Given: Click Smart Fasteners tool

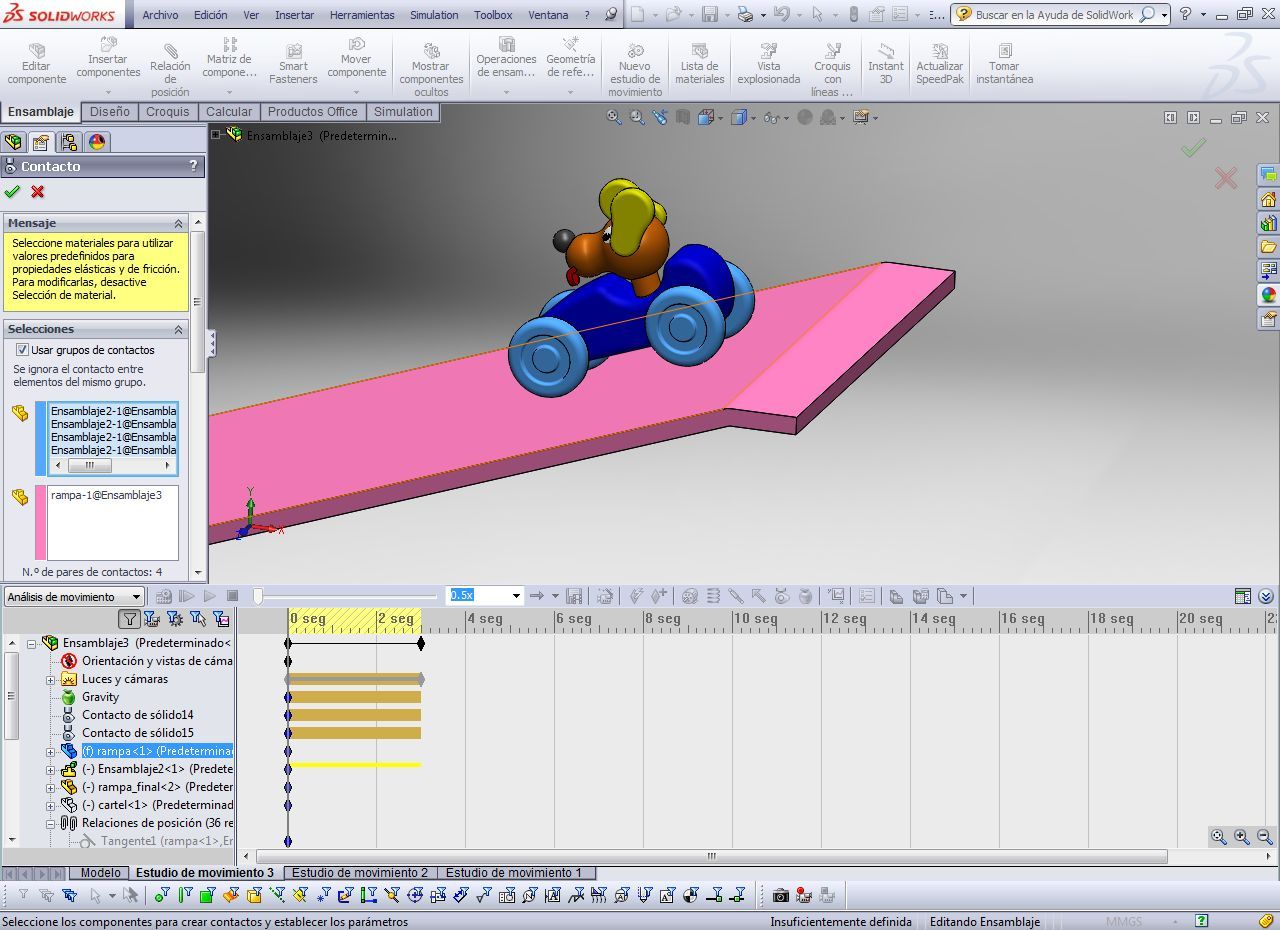Looking at the screenshot, I should (293, 64).
